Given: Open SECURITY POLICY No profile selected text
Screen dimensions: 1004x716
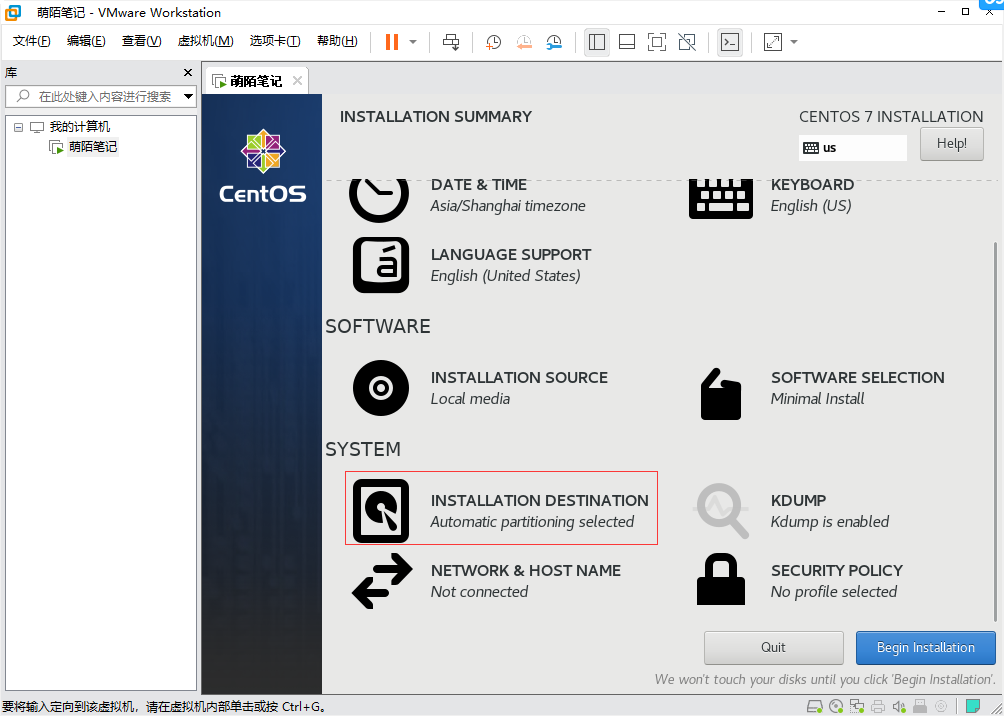Looking at the screenshot, I should pyautogui.click(x=834, y=592).
